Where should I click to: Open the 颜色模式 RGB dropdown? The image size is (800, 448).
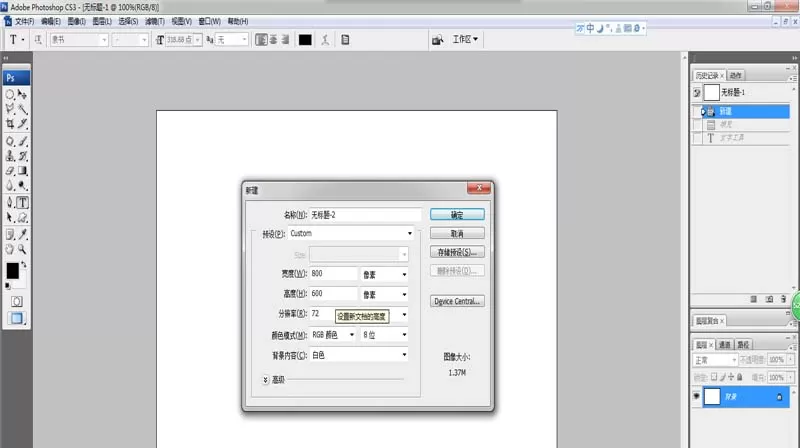(333, 335)
